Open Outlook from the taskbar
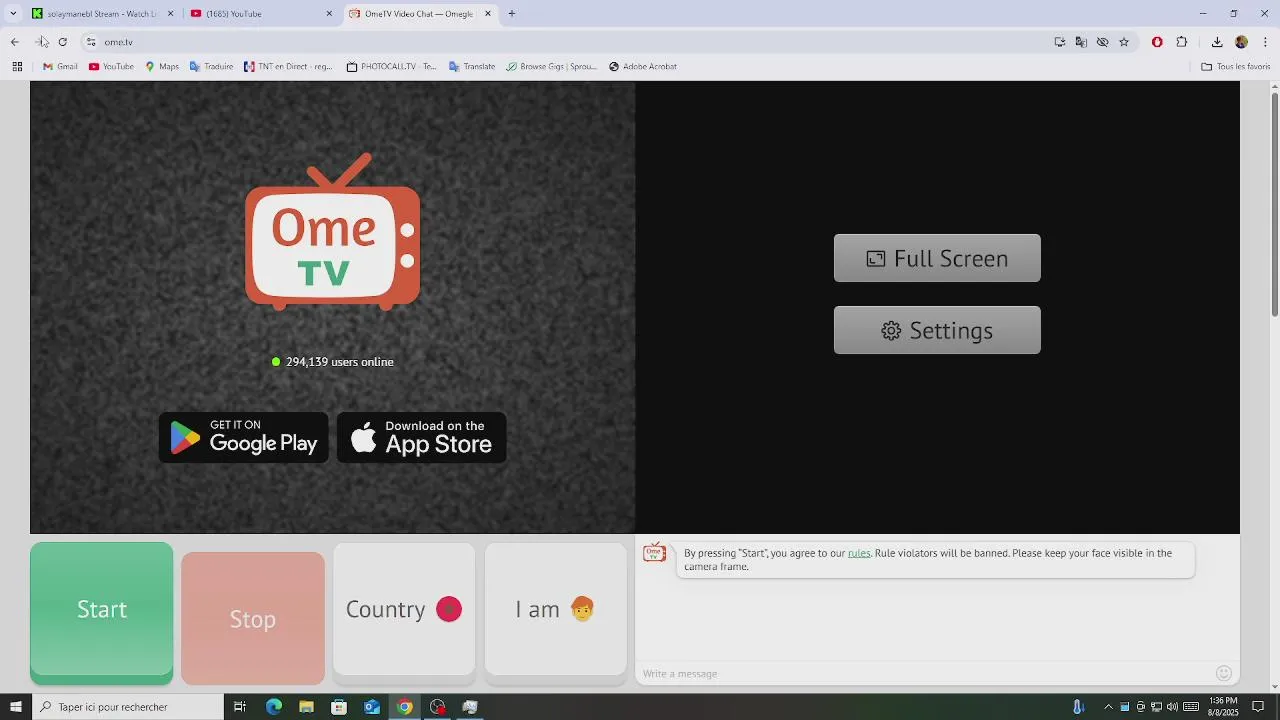Viewport: 1280px width, 720px height. 372,707
